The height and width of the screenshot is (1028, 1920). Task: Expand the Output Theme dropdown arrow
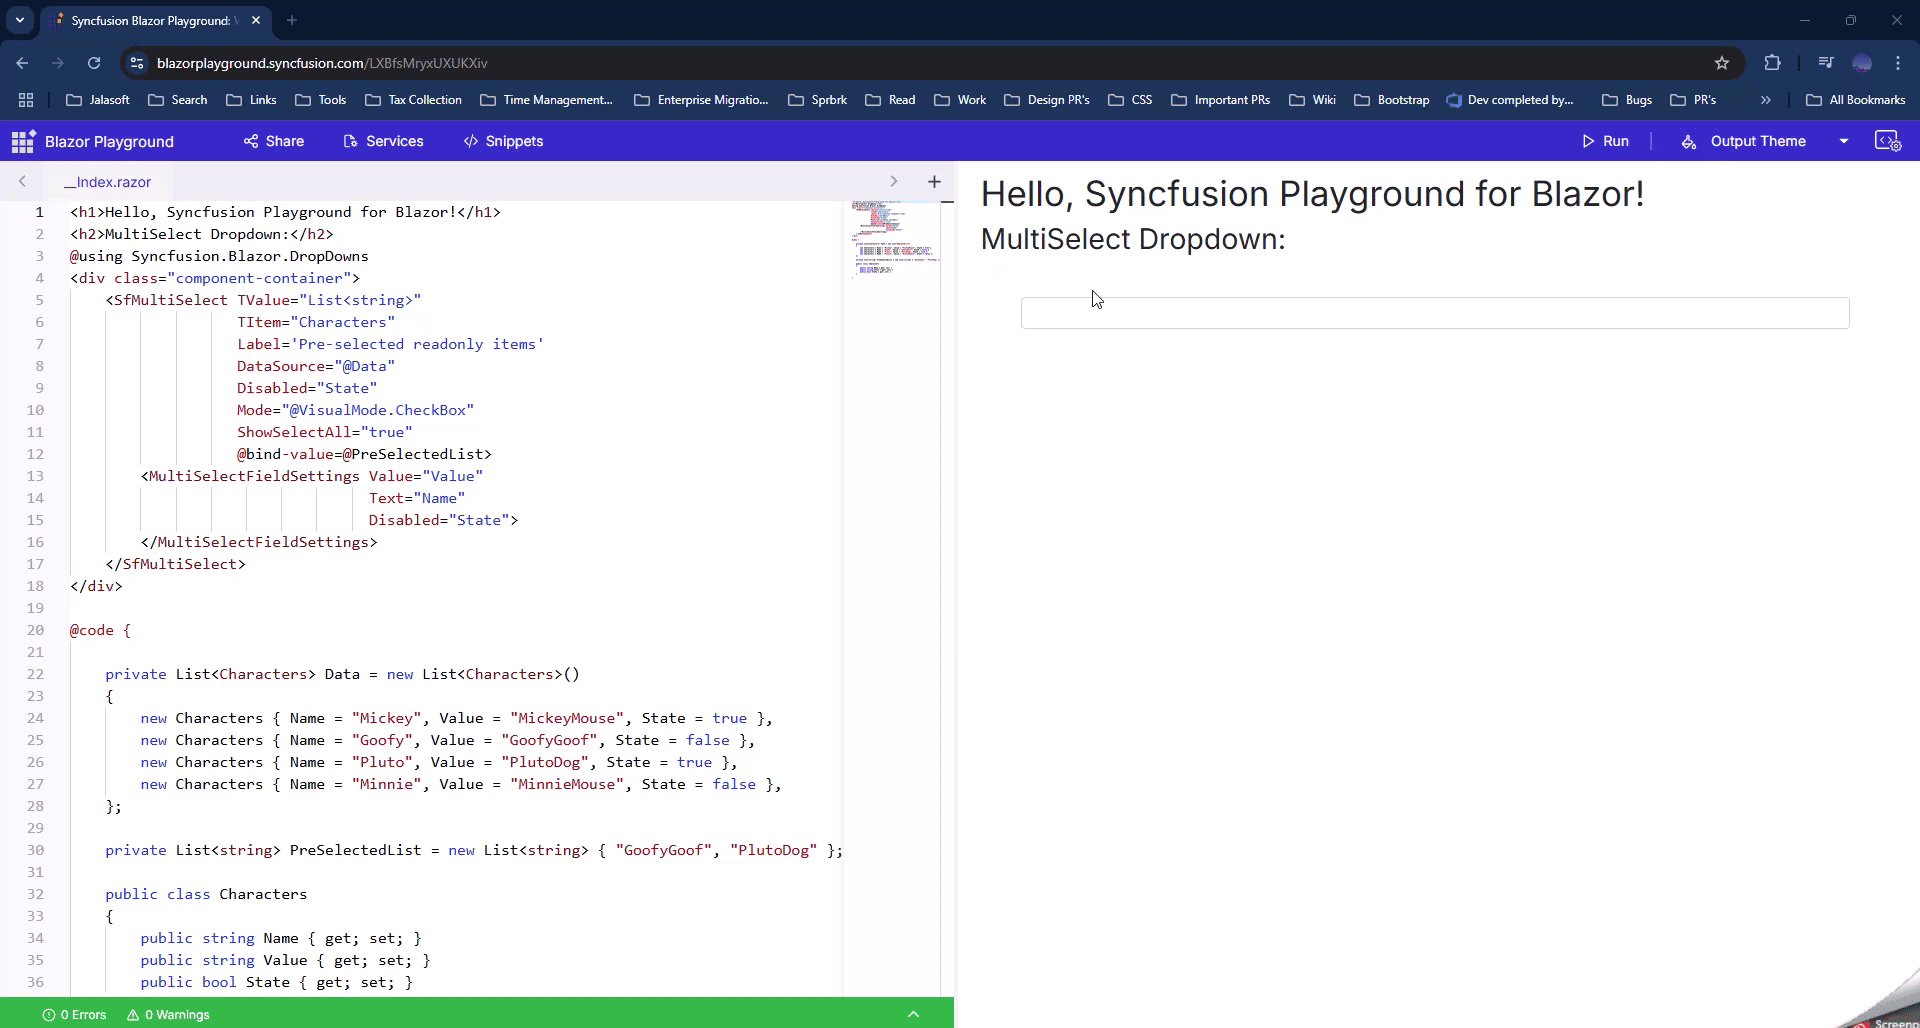click(1843, 141)
